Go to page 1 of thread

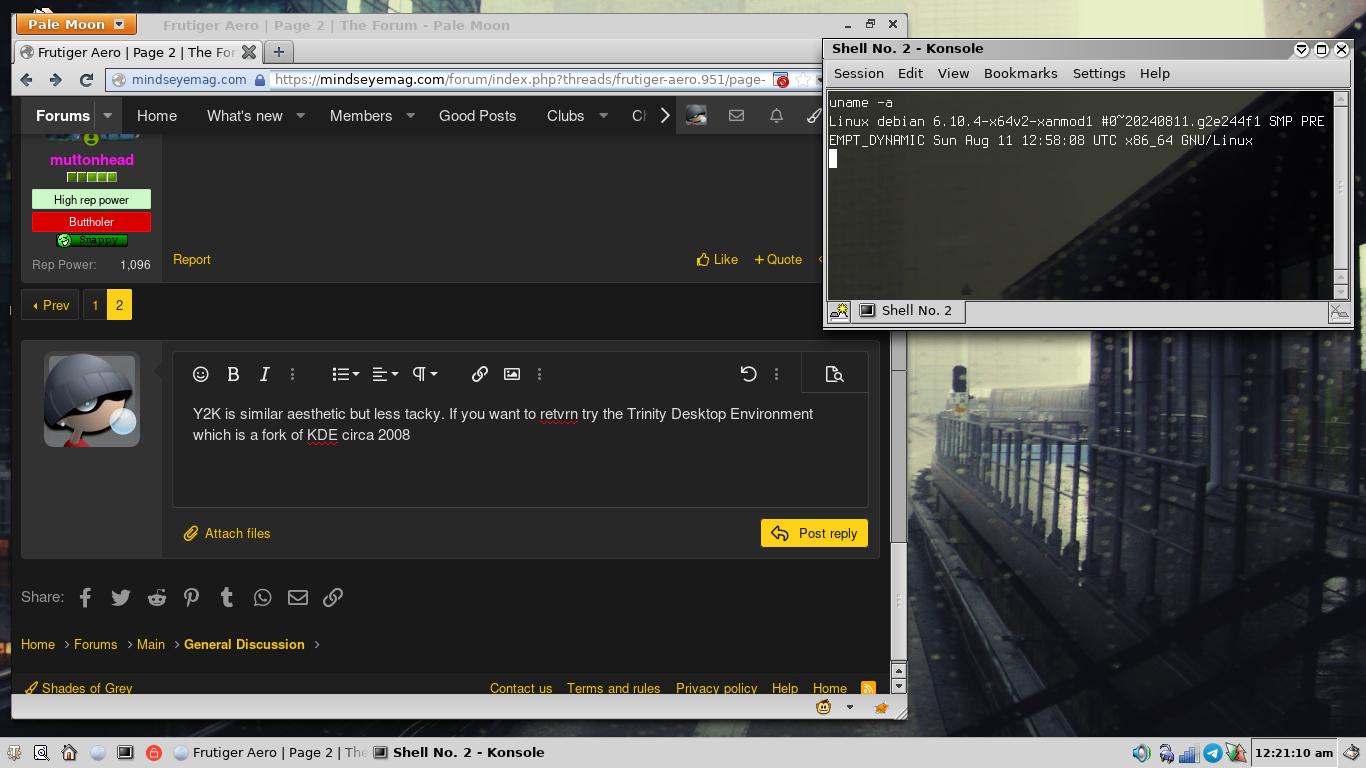(x=95, y=305)
